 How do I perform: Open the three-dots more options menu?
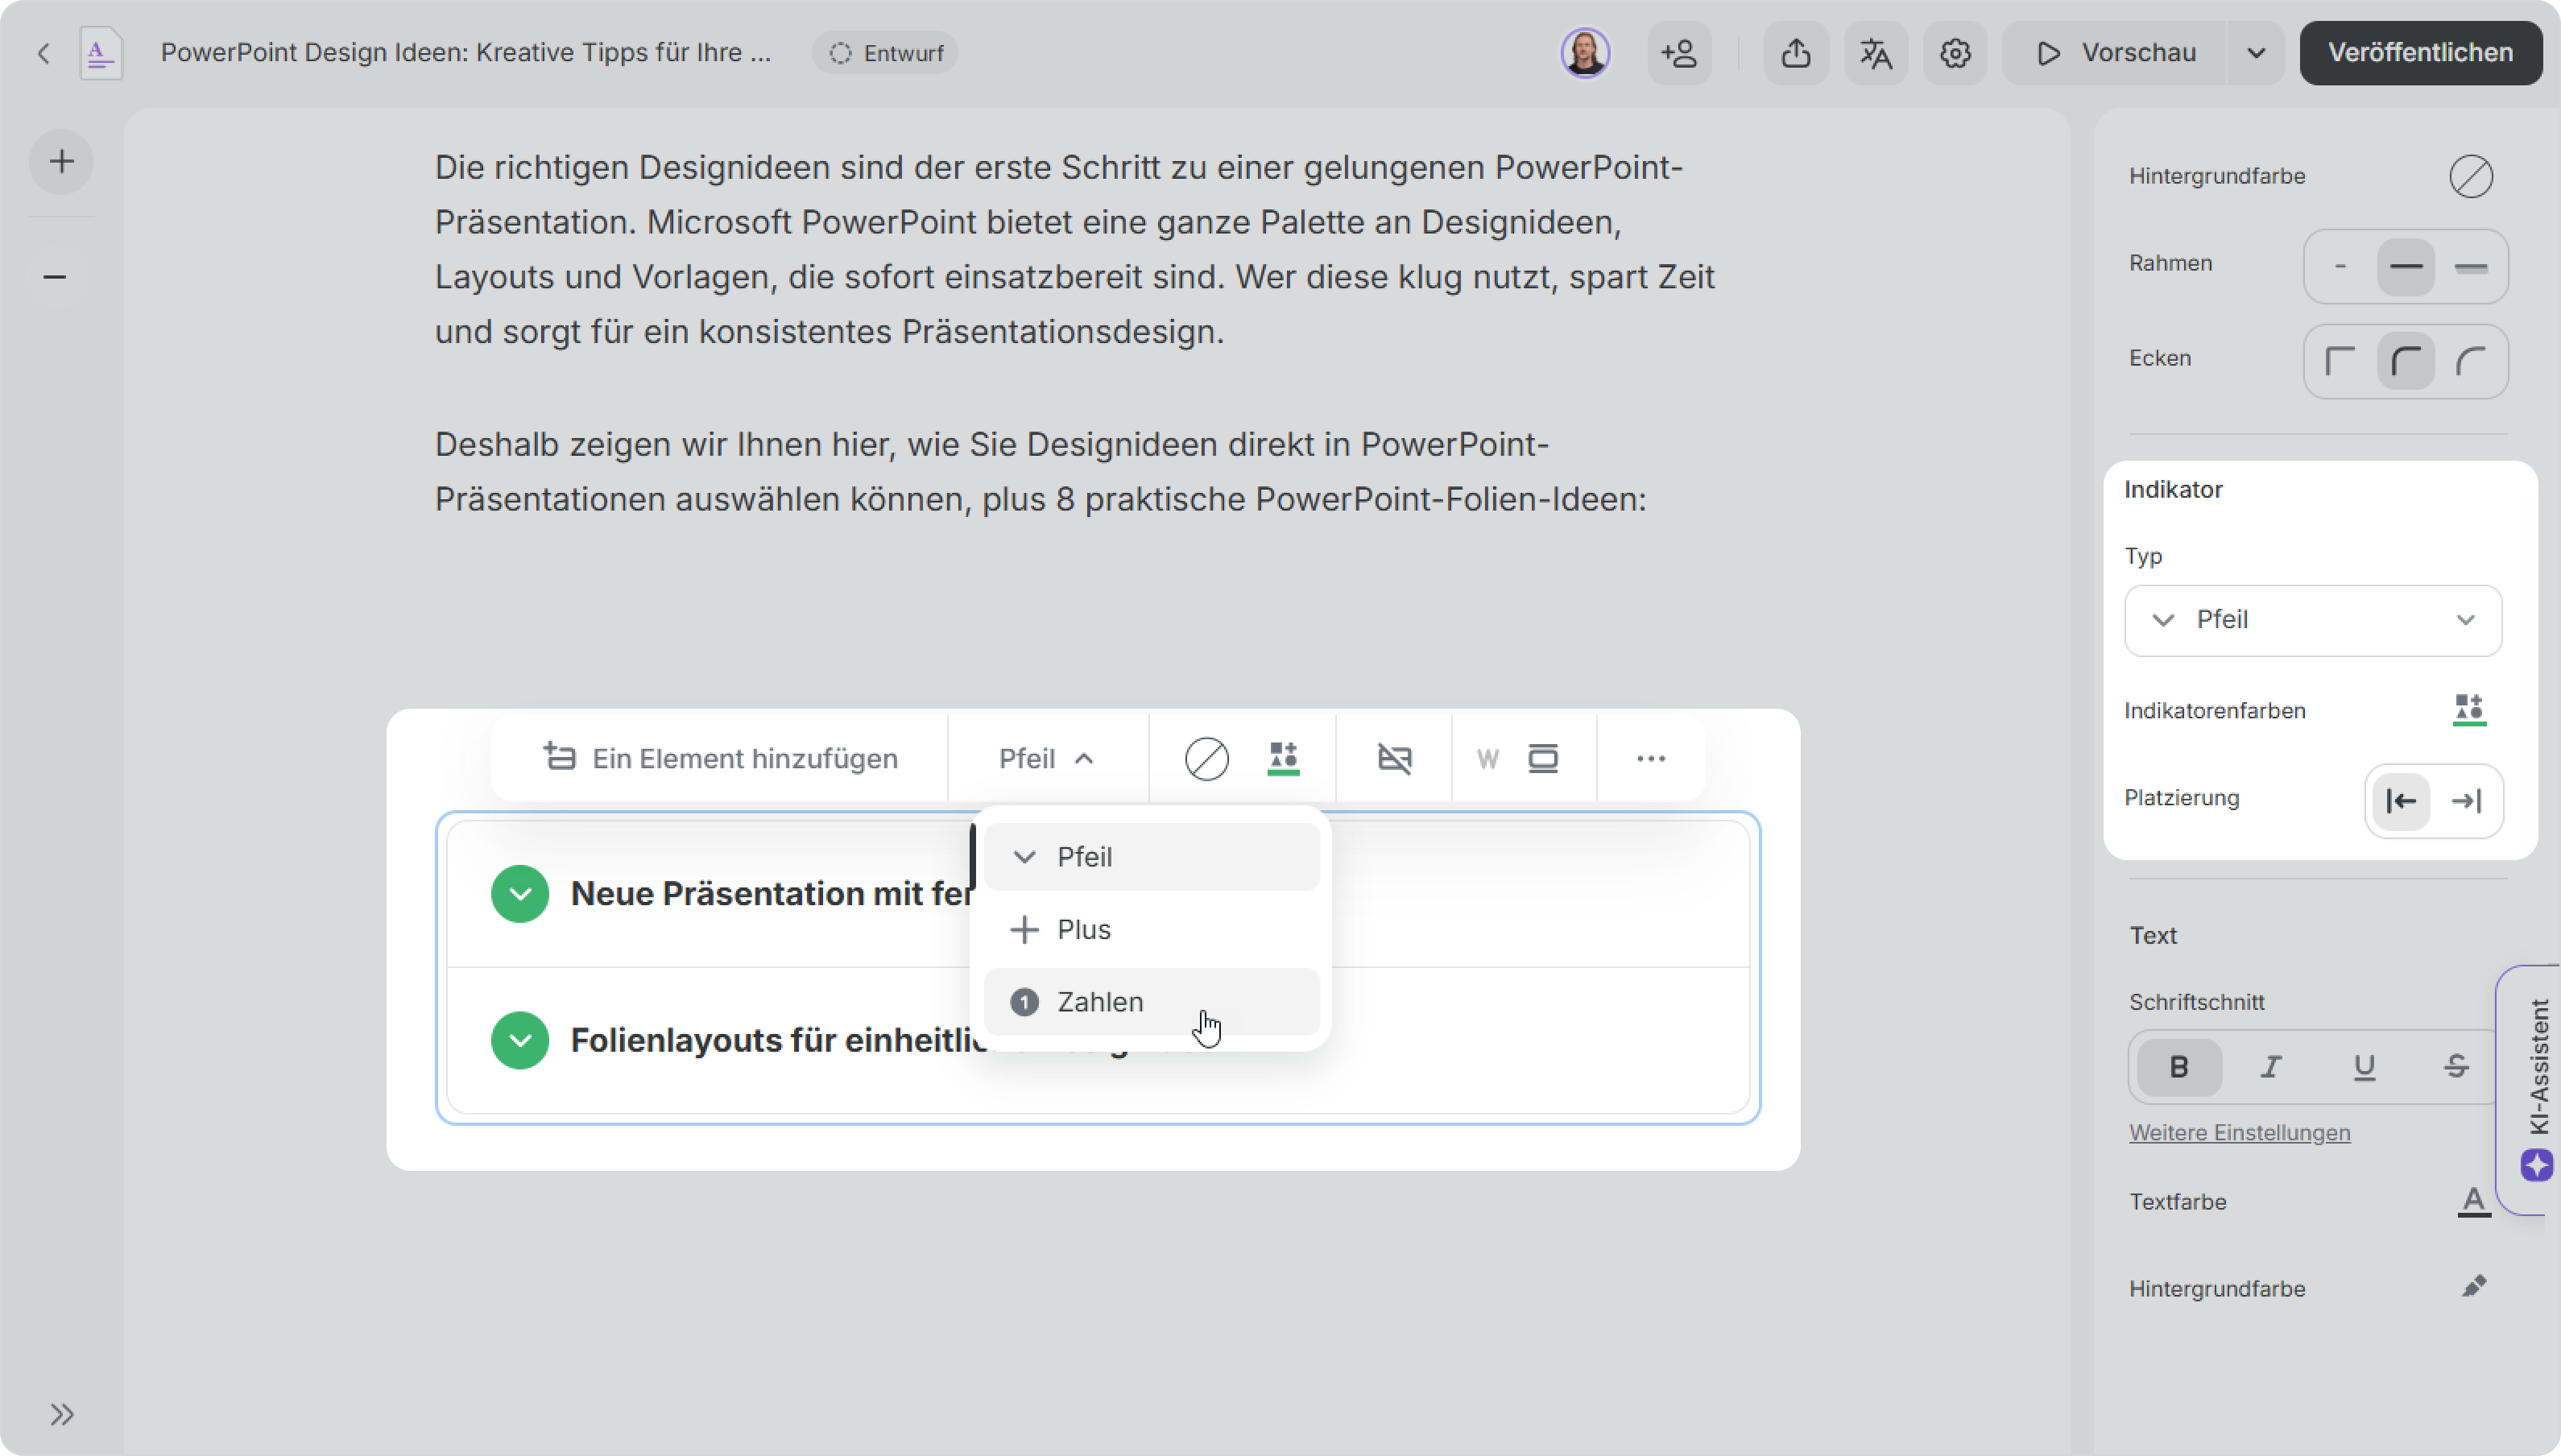click(1650, 758)
